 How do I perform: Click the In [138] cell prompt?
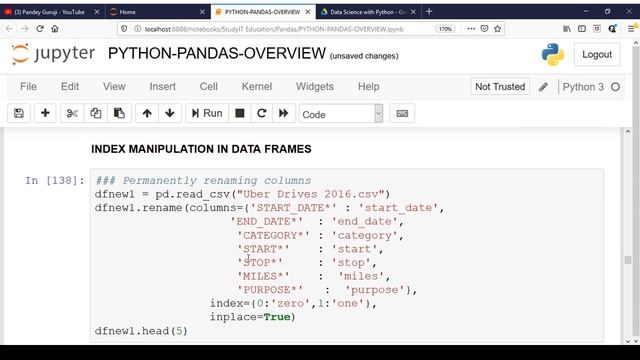(x=55, y=180)
